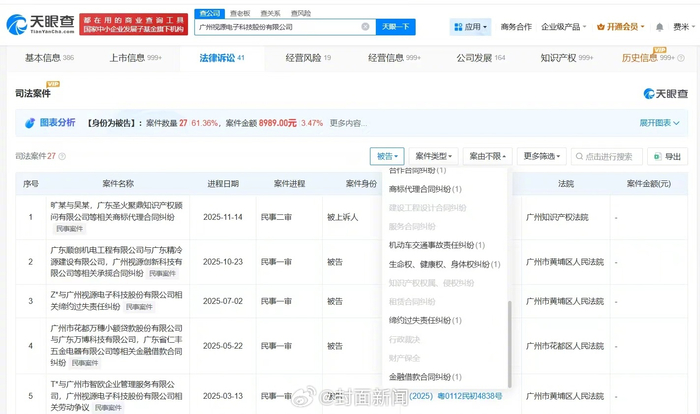700x414 pixels.
Task: Click the clear X in company search box
Action: coord(363,27)
